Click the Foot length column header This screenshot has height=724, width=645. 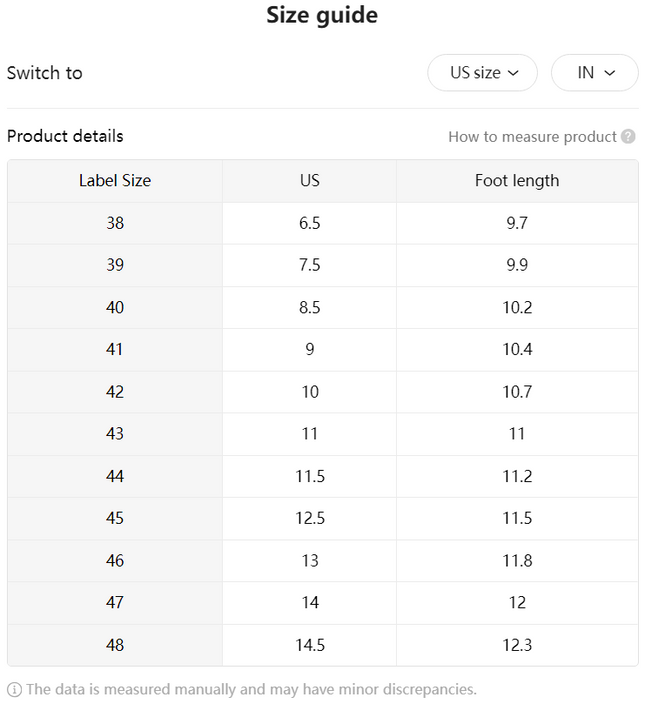(517, 181)
